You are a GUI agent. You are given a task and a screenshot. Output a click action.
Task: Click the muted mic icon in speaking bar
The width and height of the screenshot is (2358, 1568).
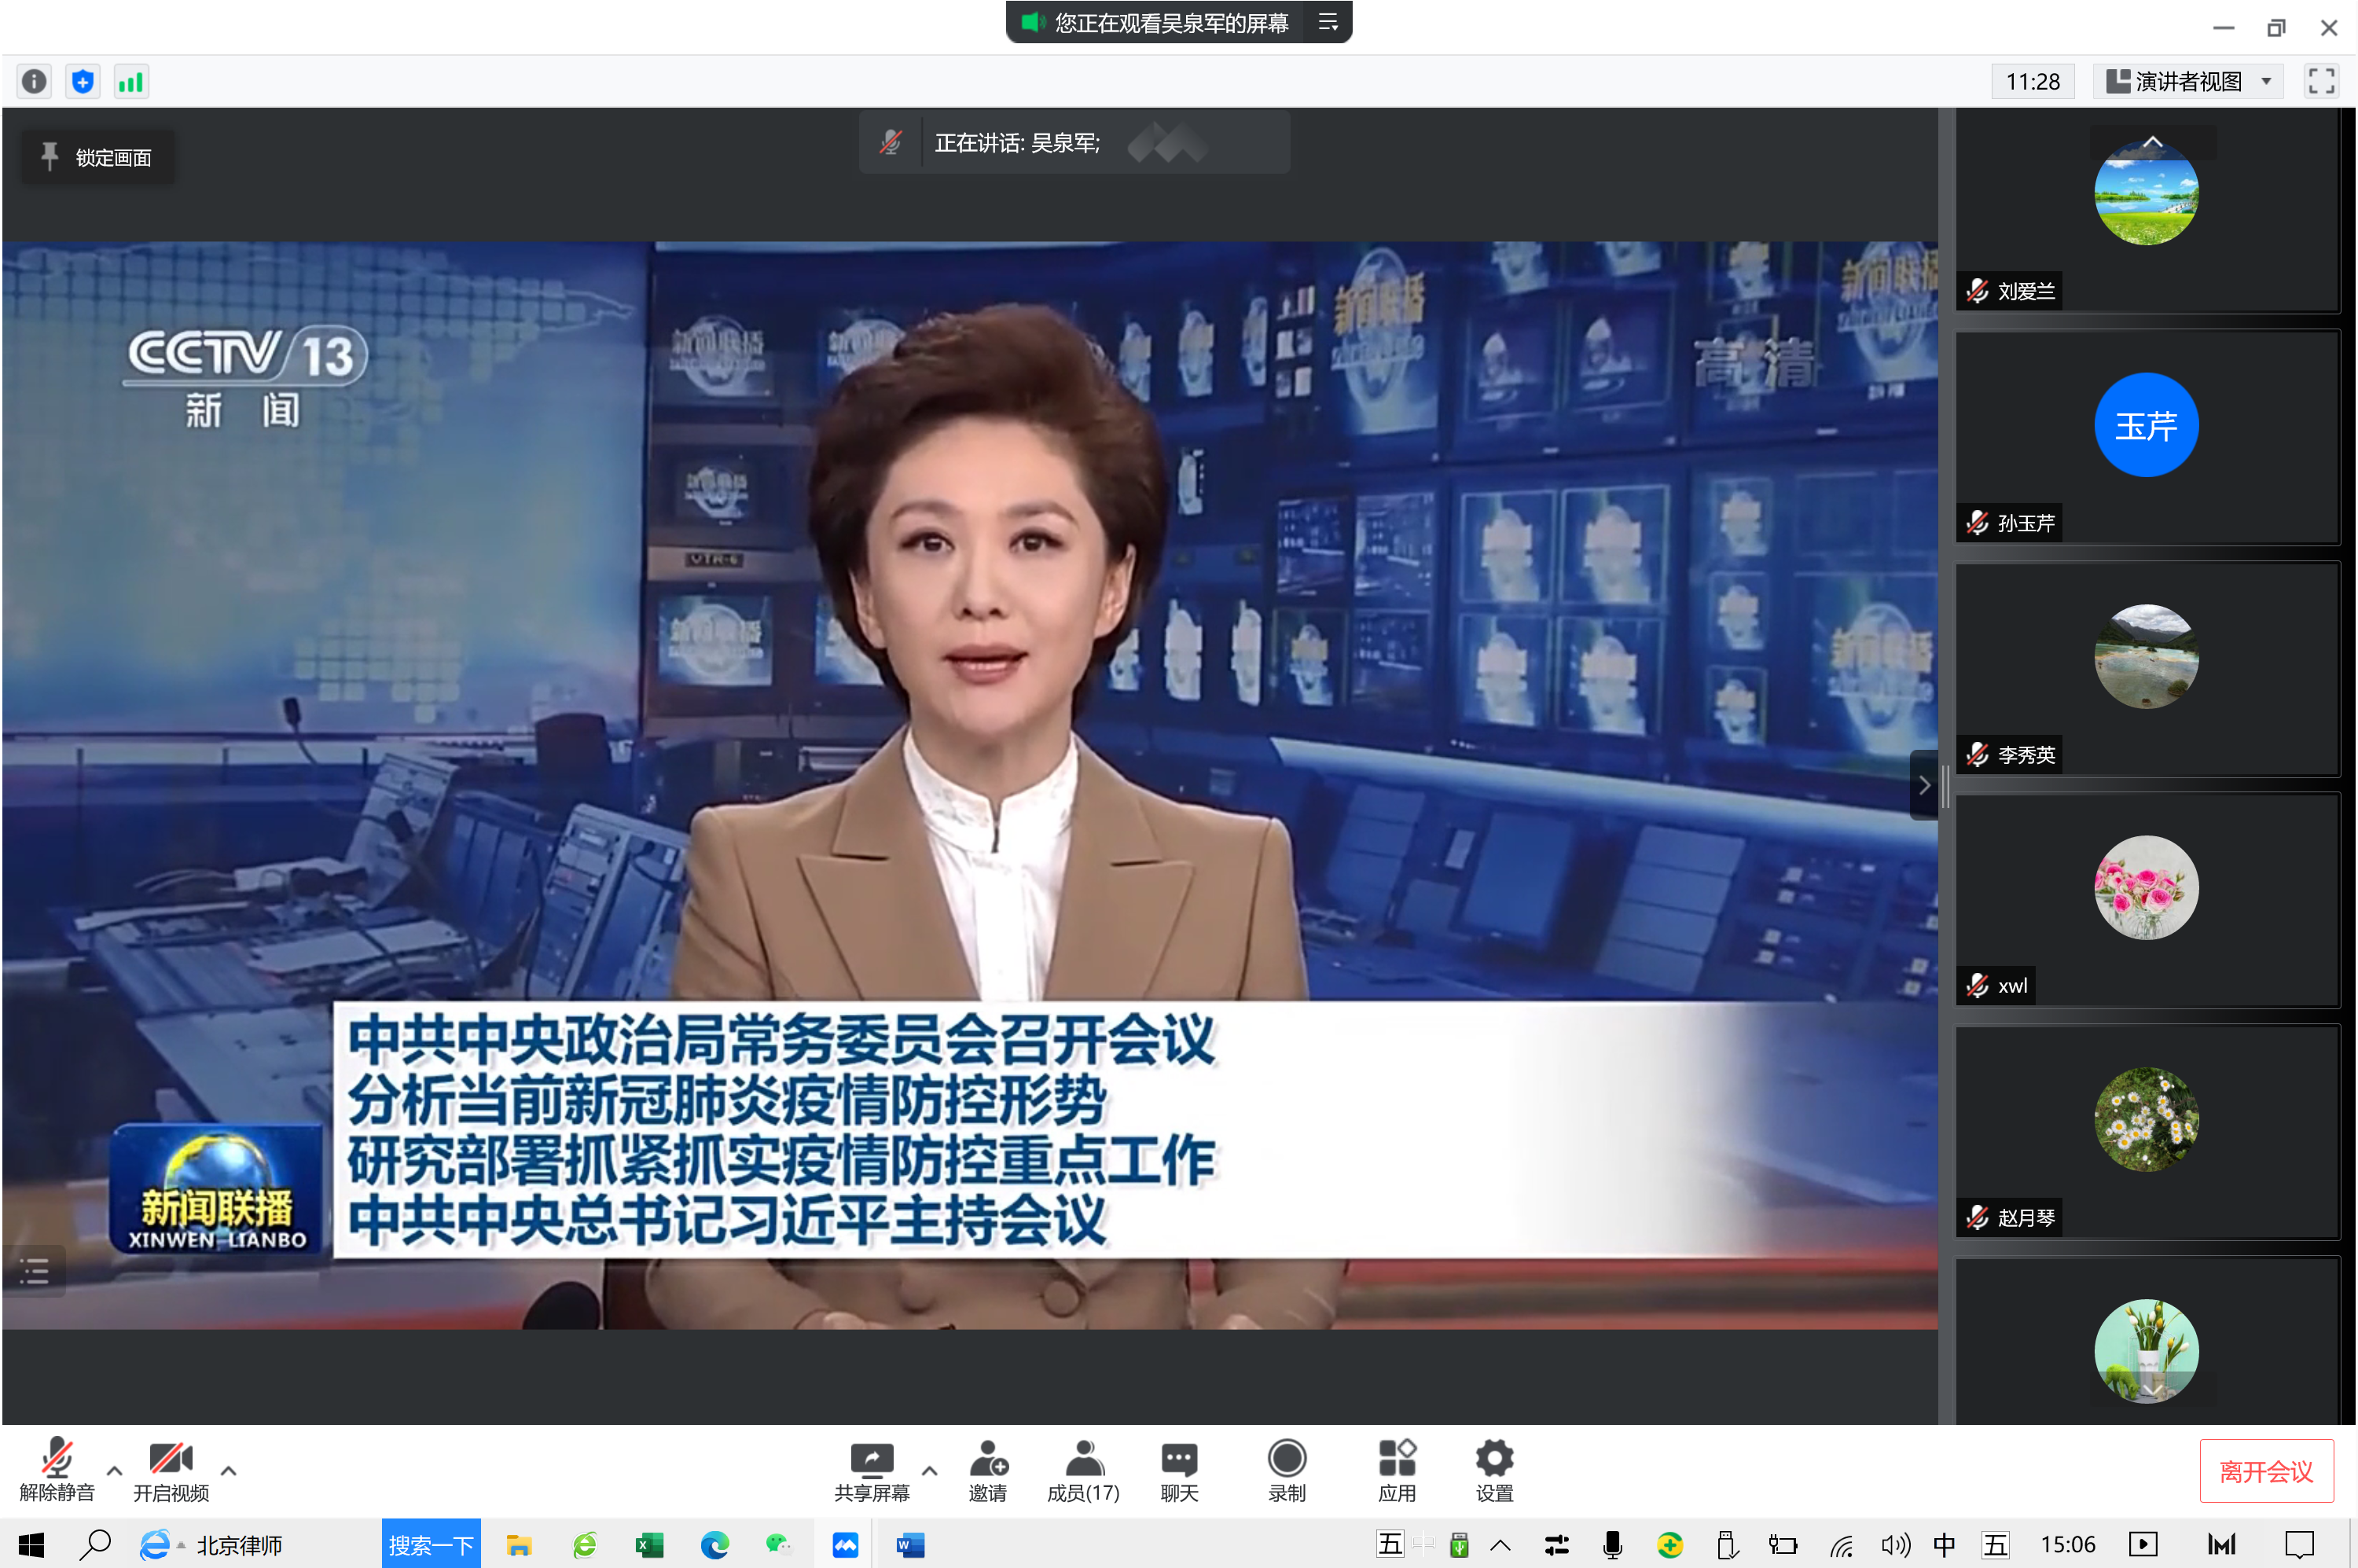click(890, 143)
